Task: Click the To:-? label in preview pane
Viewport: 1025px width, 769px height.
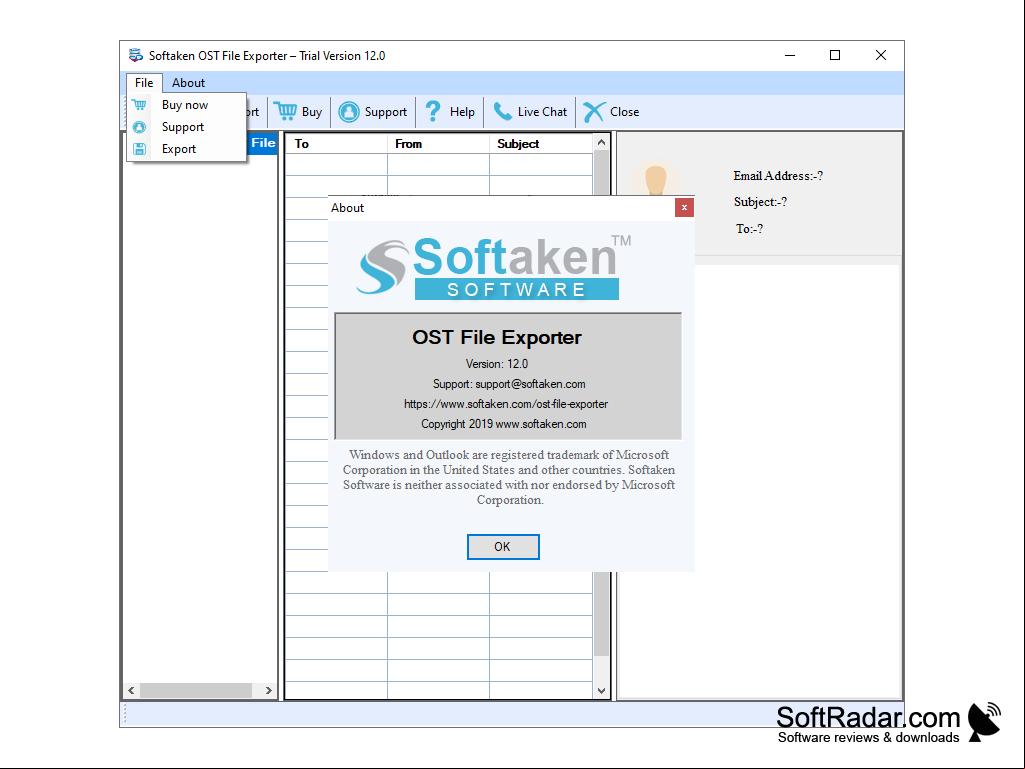Action: tap(749, 229)
